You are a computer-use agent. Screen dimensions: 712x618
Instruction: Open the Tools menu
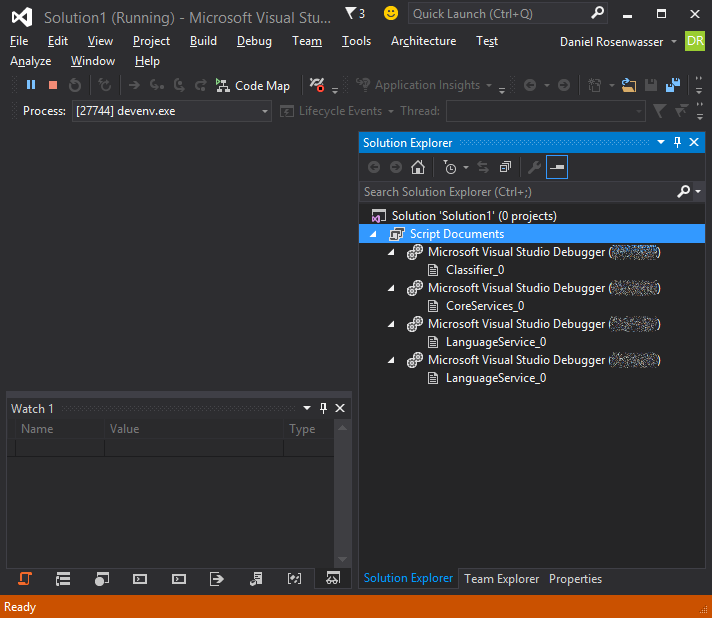[356, 41]
